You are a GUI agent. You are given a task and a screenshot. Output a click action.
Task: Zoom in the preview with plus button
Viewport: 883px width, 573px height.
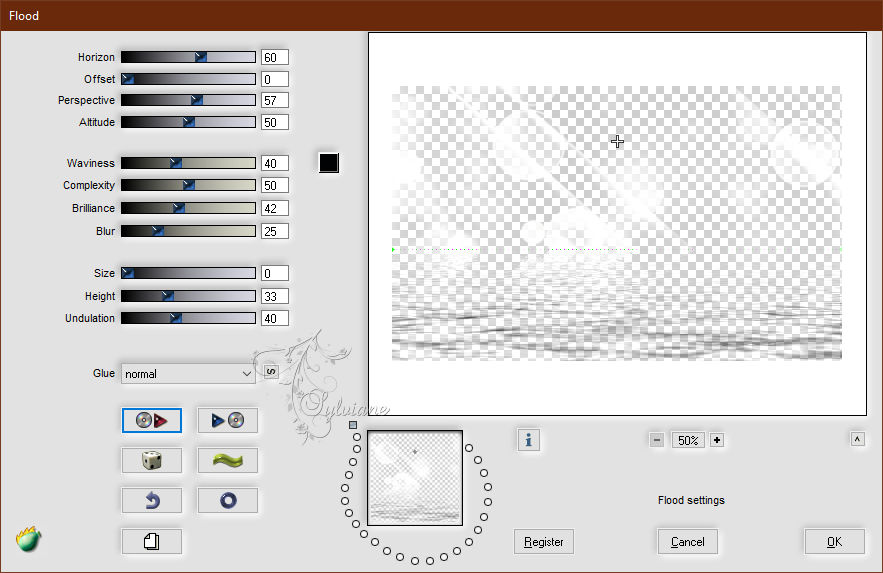[717, 440]
